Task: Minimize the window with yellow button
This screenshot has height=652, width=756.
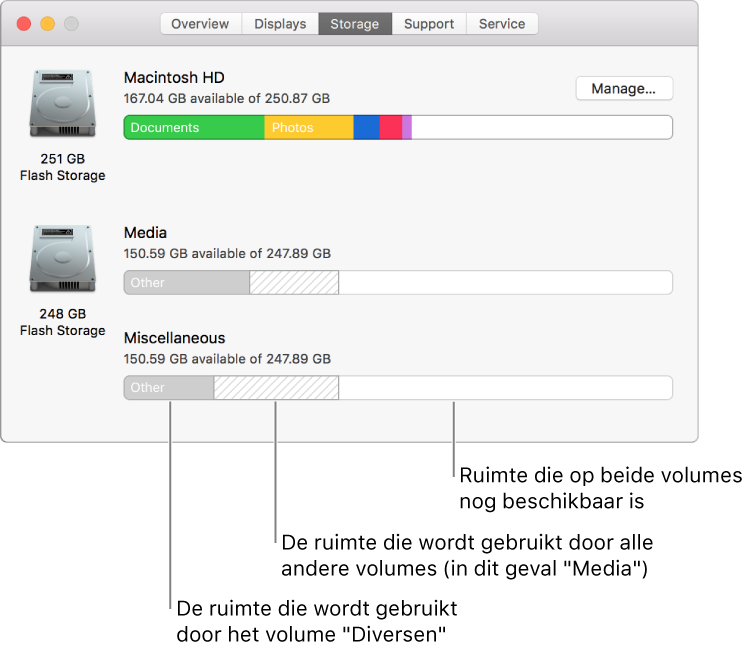Action: 47,24
